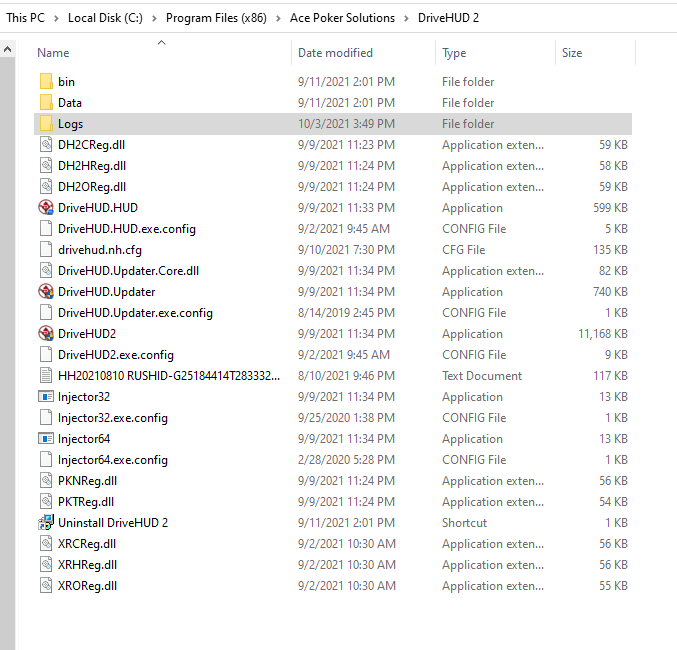The width and height of the screenshot is (677, 650).
Task: Select the Data folder icon
Action: point(46,103)
